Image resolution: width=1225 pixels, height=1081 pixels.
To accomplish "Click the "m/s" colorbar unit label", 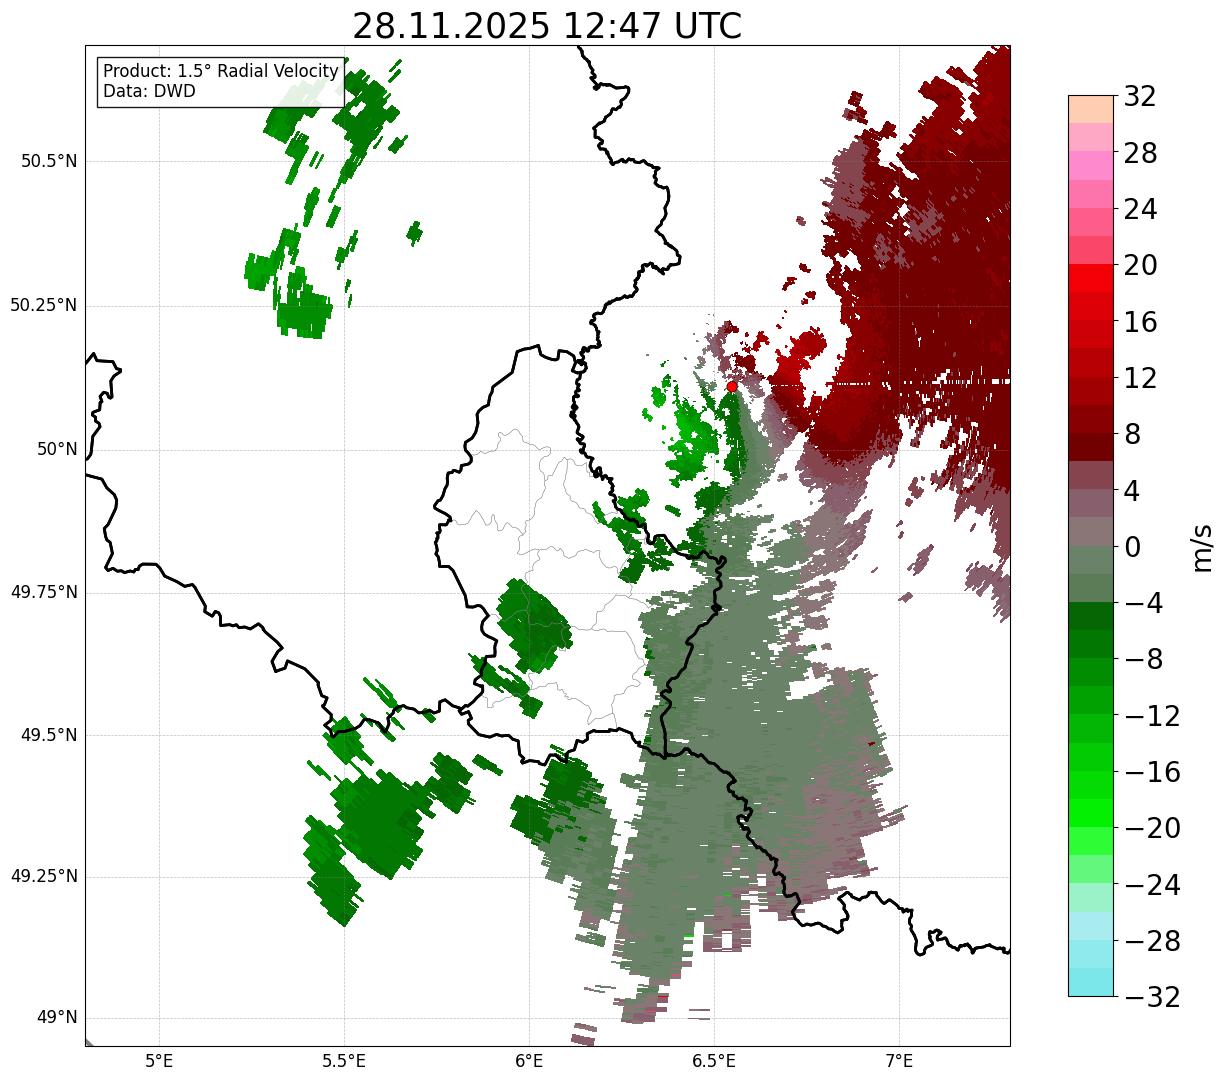I will point(1202,547).
